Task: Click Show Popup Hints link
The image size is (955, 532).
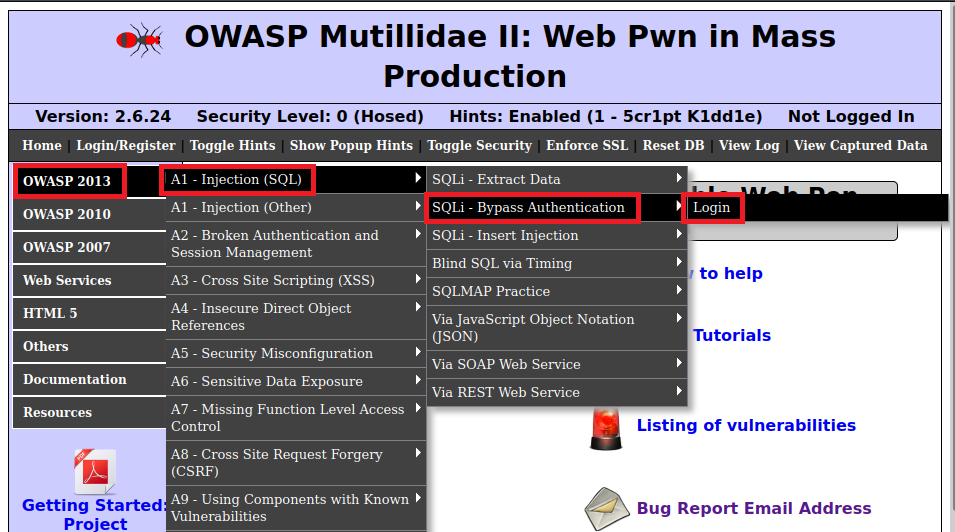Action: coord(351,146)
